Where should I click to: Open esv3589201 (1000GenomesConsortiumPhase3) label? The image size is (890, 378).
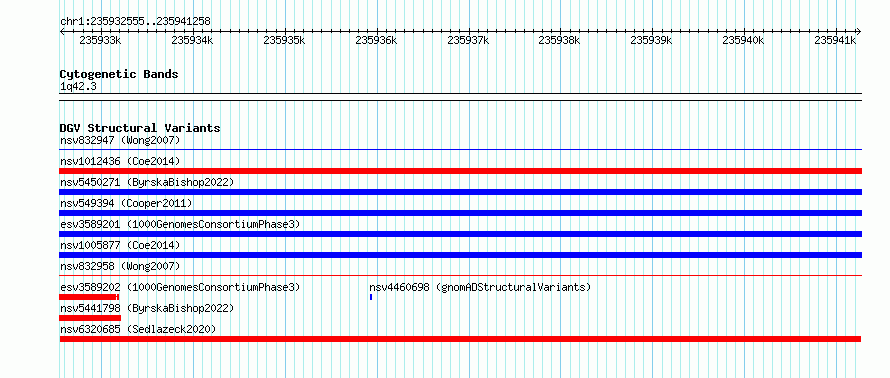(x=180, y=224)
